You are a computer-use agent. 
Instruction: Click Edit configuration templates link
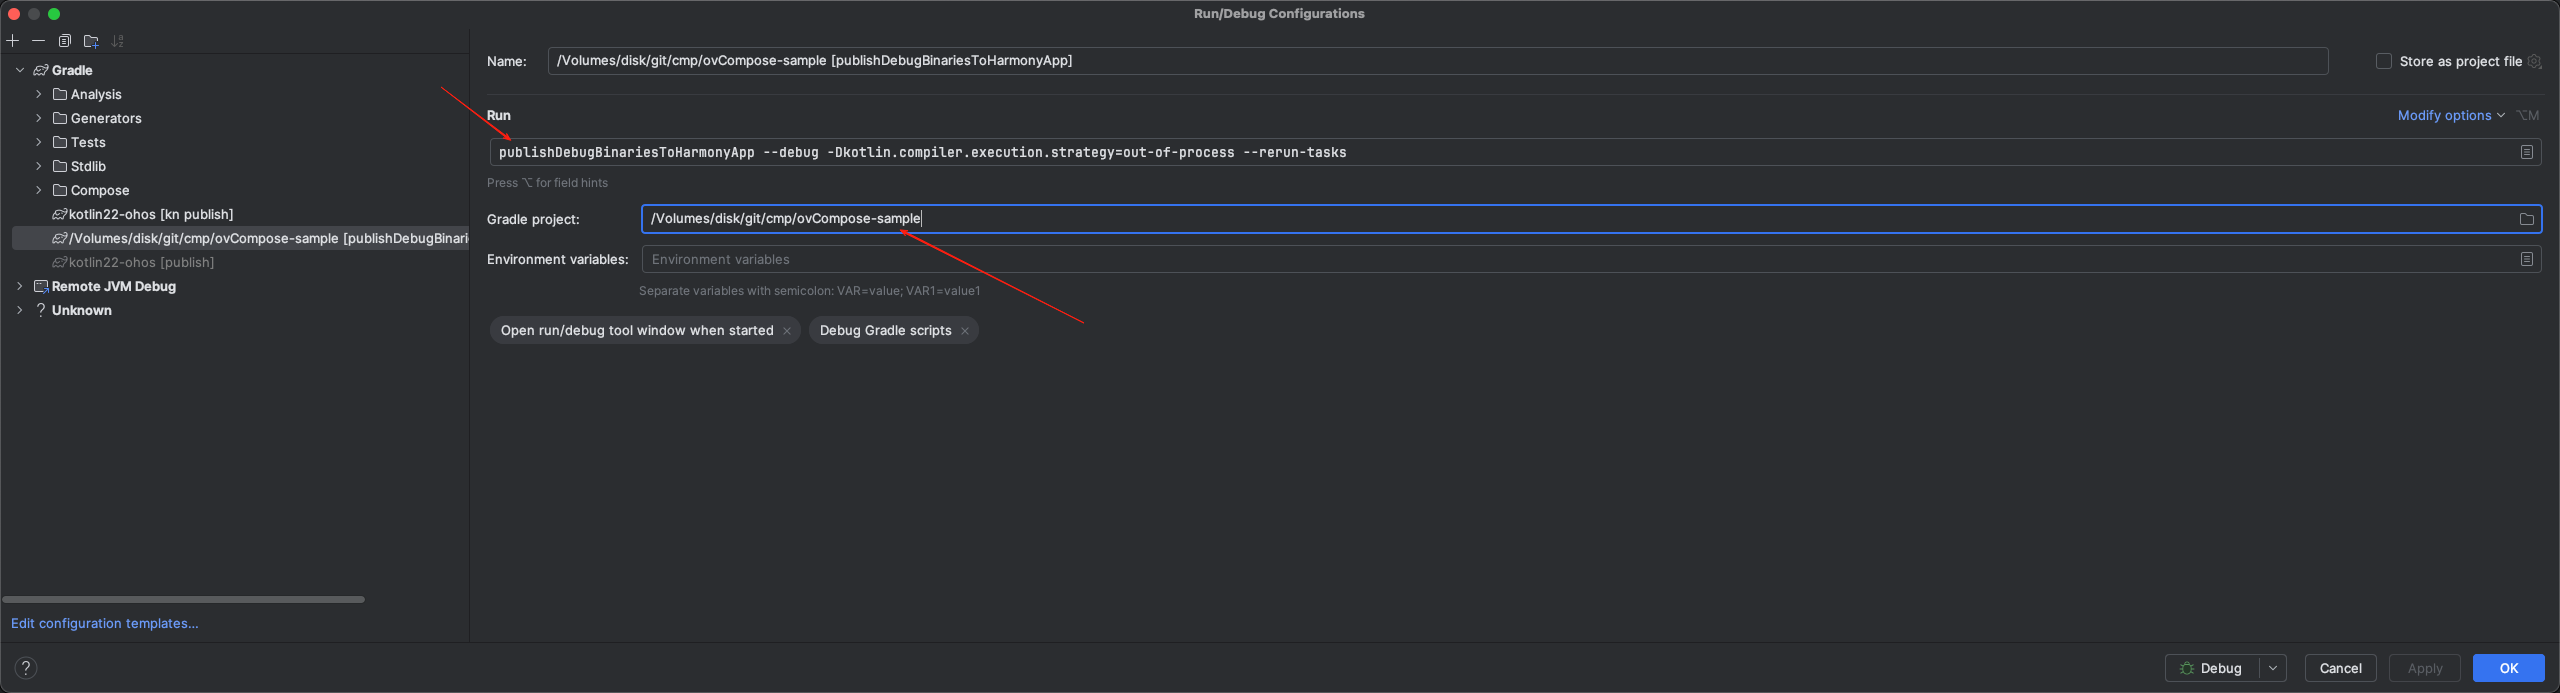pos(105,623)
